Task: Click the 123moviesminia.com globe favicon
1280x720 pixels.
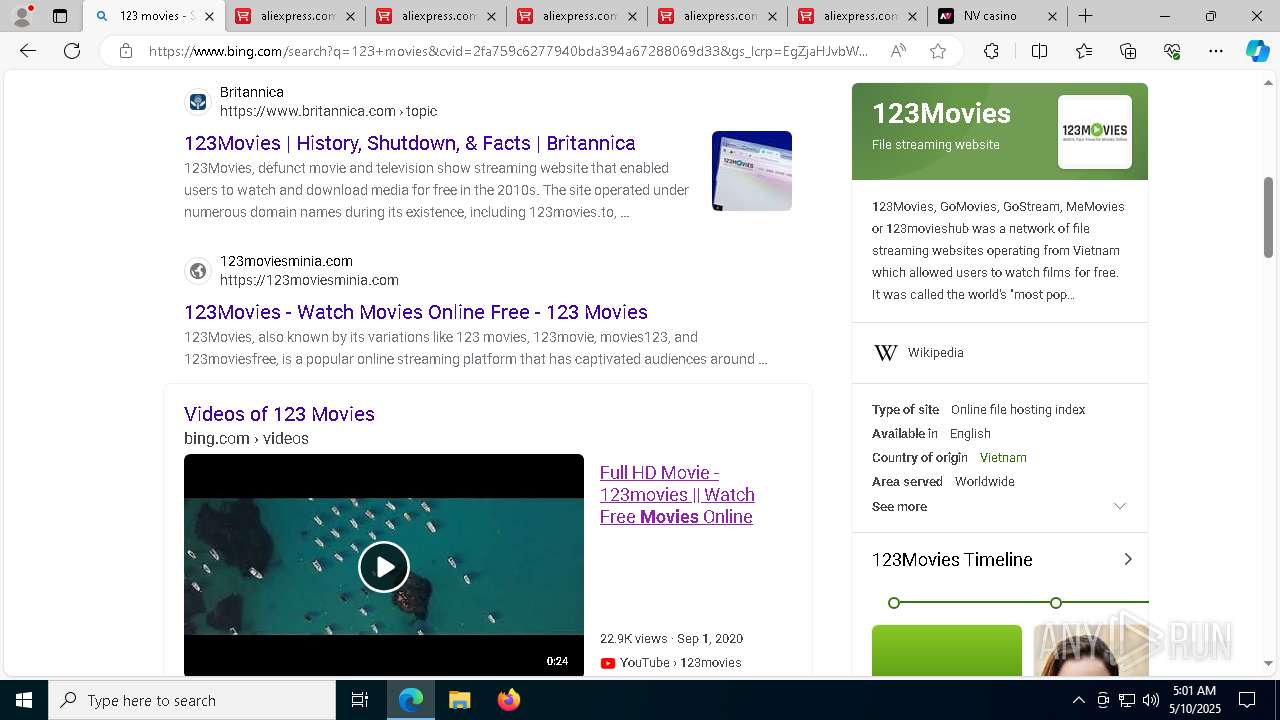Action: pyautogui.click(x=198, y=270)
